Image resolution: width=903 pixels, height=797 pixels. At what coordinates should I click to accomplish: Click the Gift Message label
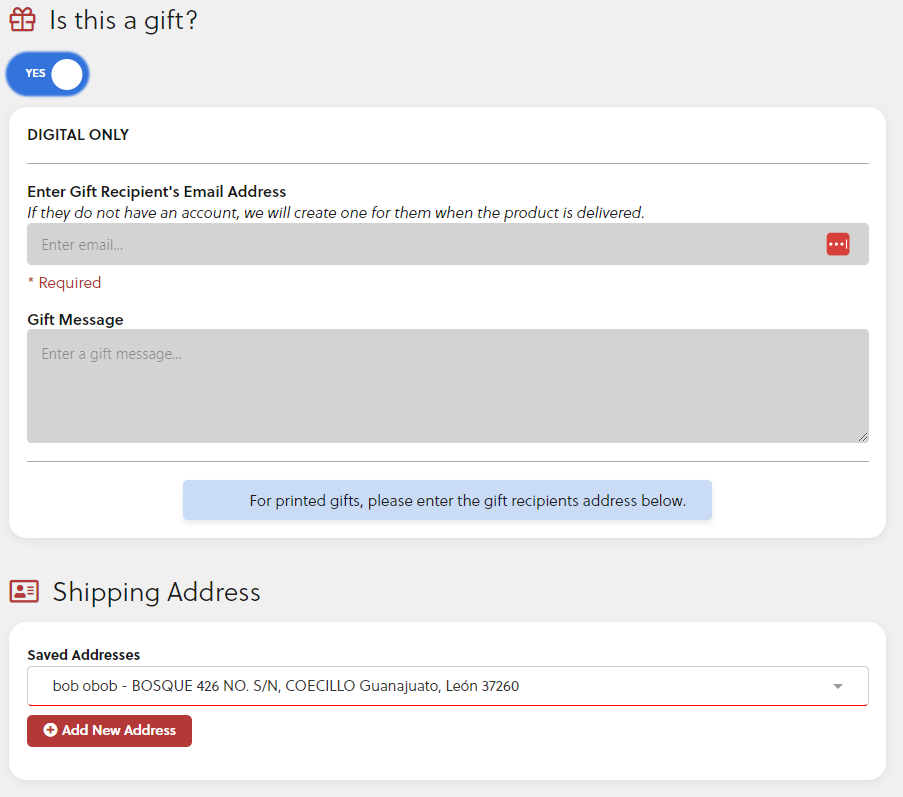(x=75, y=320)
